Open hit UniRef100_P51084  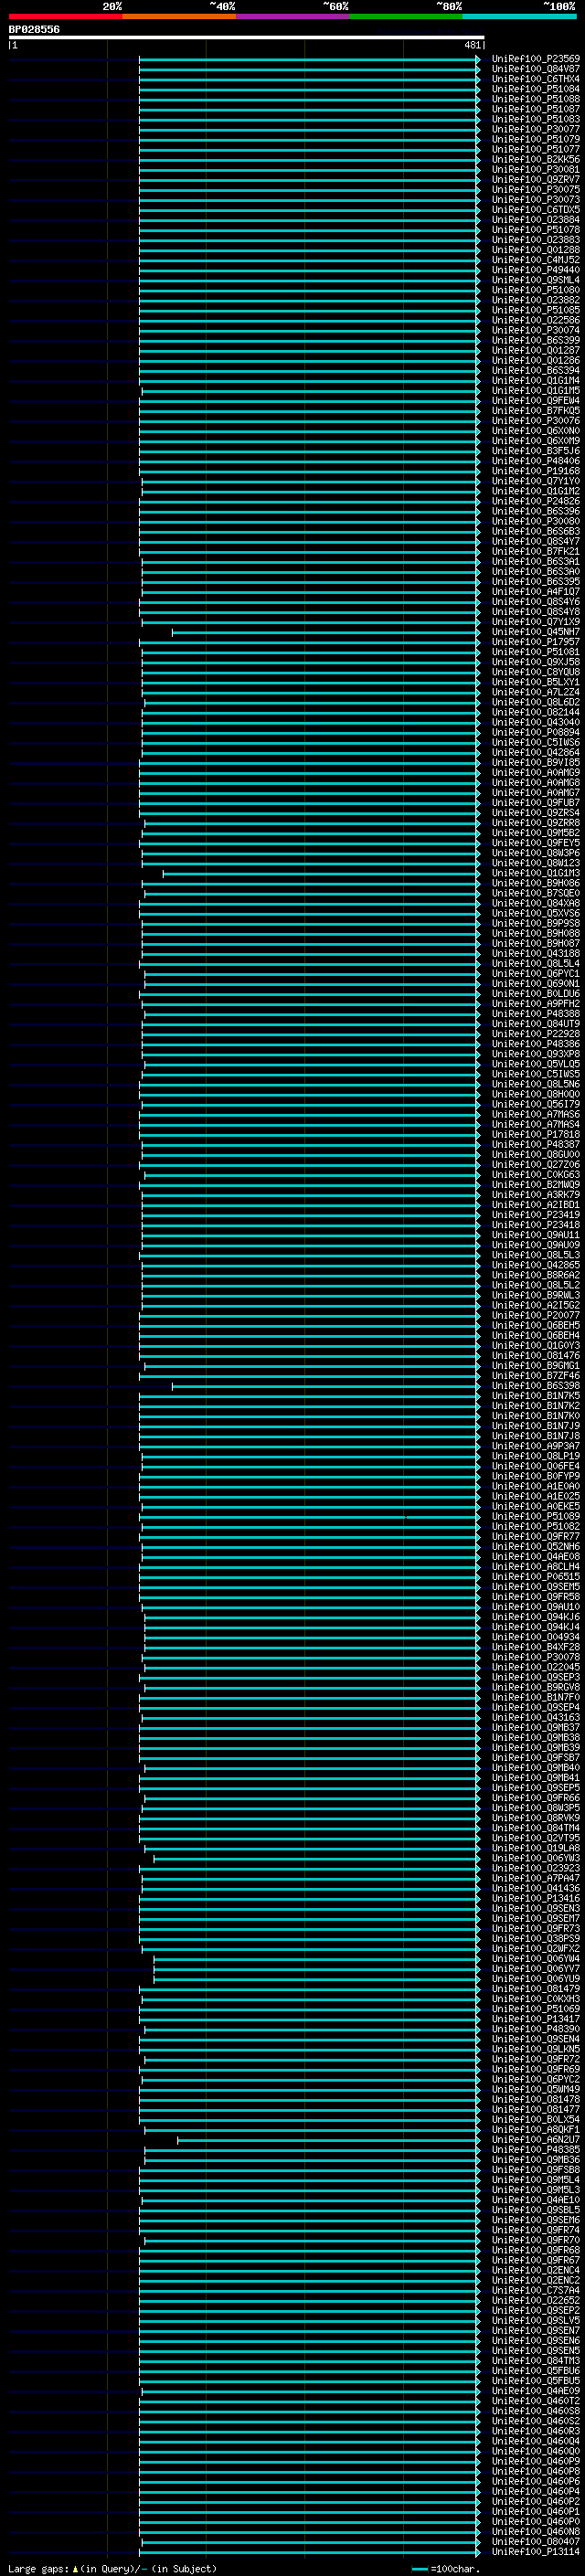(536, 89)
